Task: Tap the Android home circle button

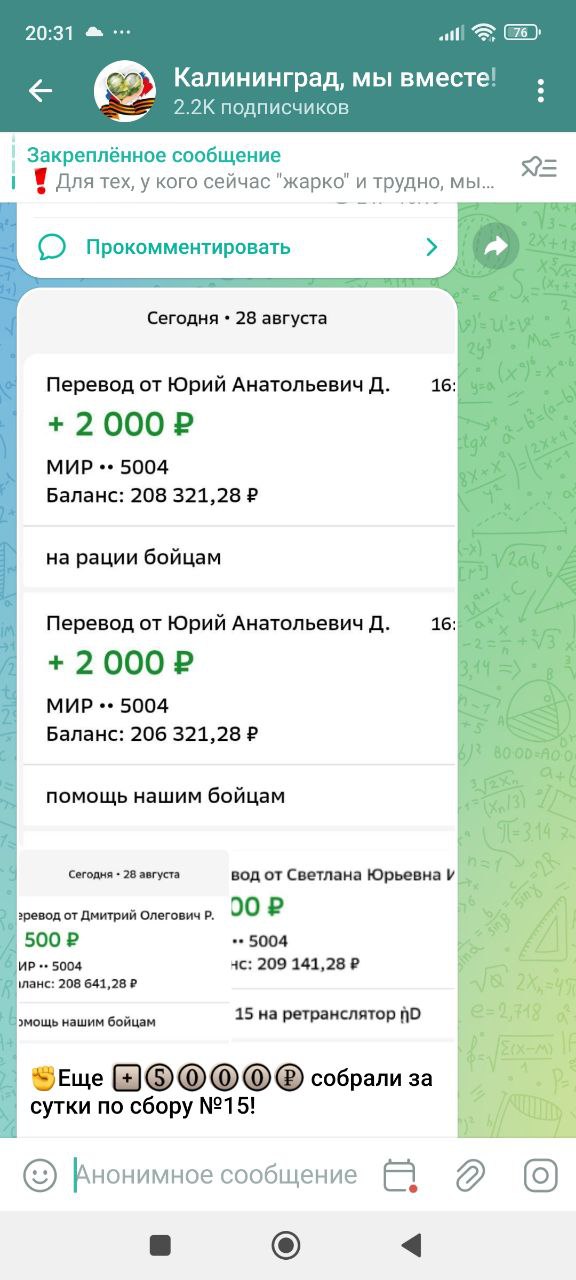Action: click(x=287, y=1245)
